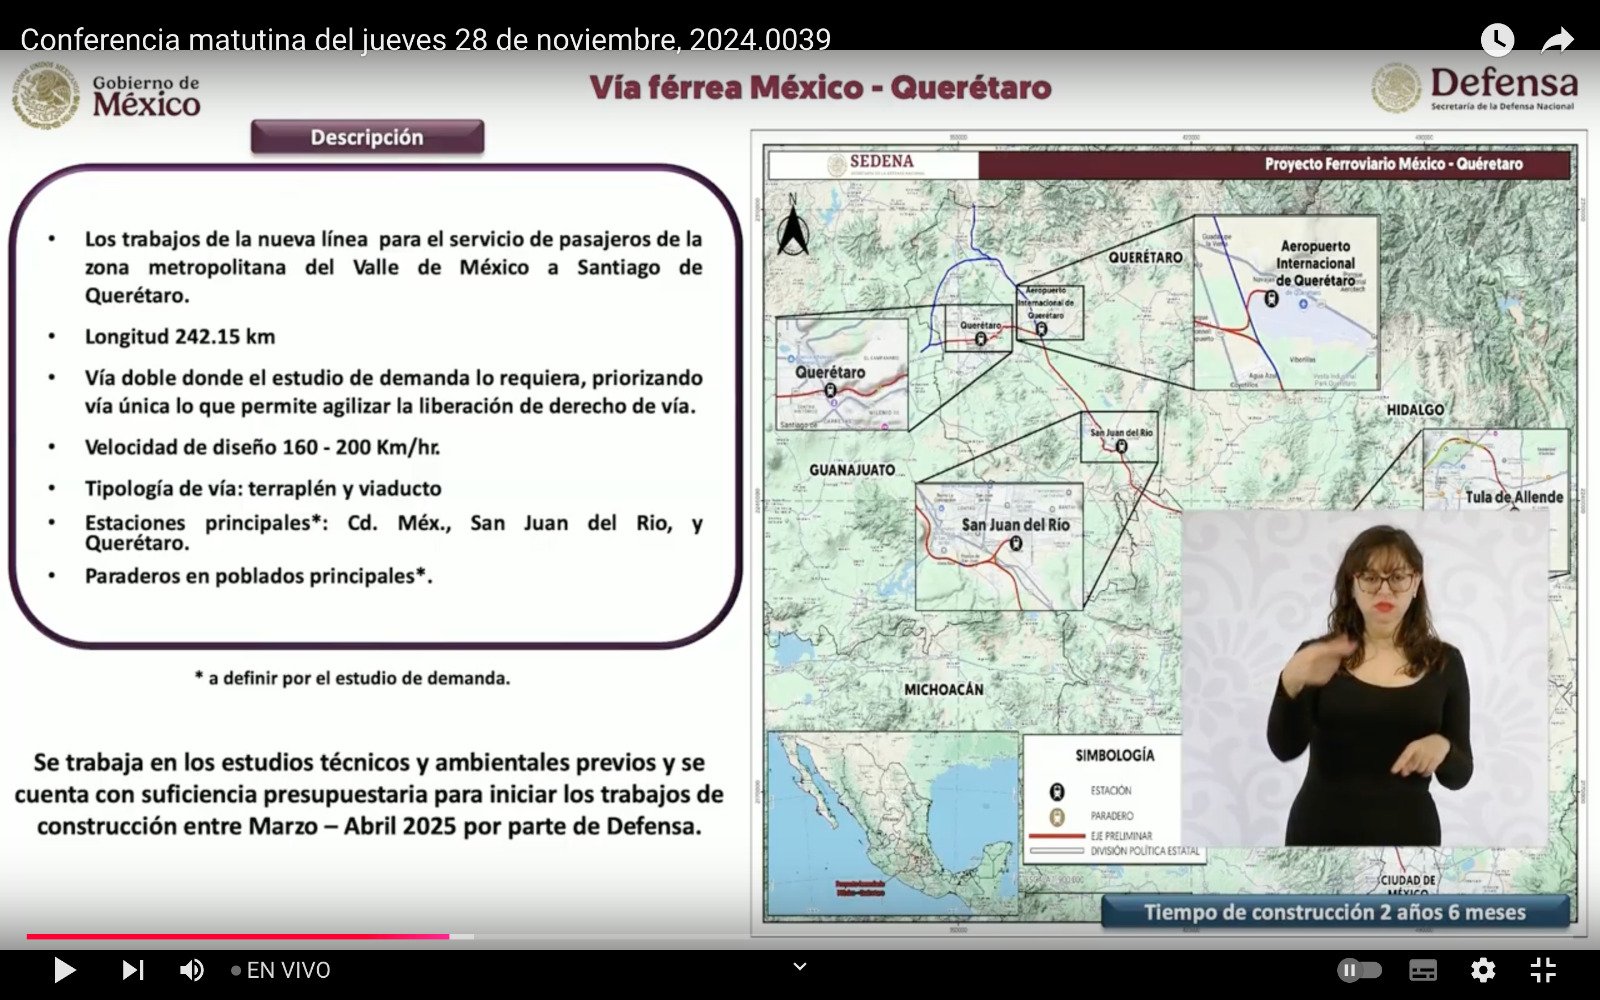1600x1000 pixels.
Task: Click the HIDALGO state label on map
Action: tap(1415, 409)
